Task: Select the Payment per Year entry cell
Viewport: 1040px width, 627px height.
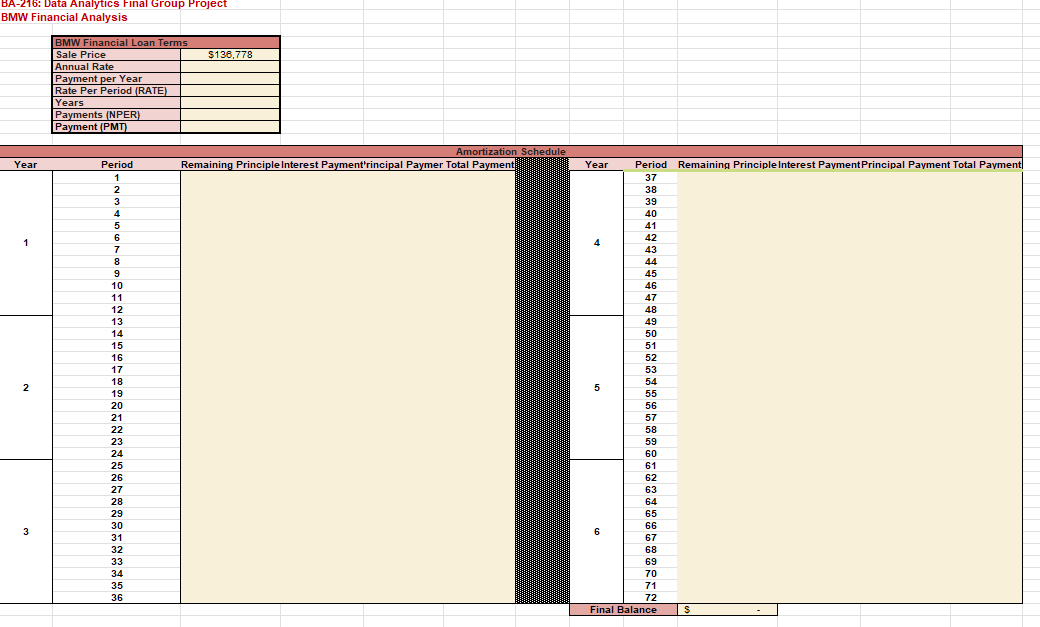Action: pyautogui.click(x=230, y=79)
